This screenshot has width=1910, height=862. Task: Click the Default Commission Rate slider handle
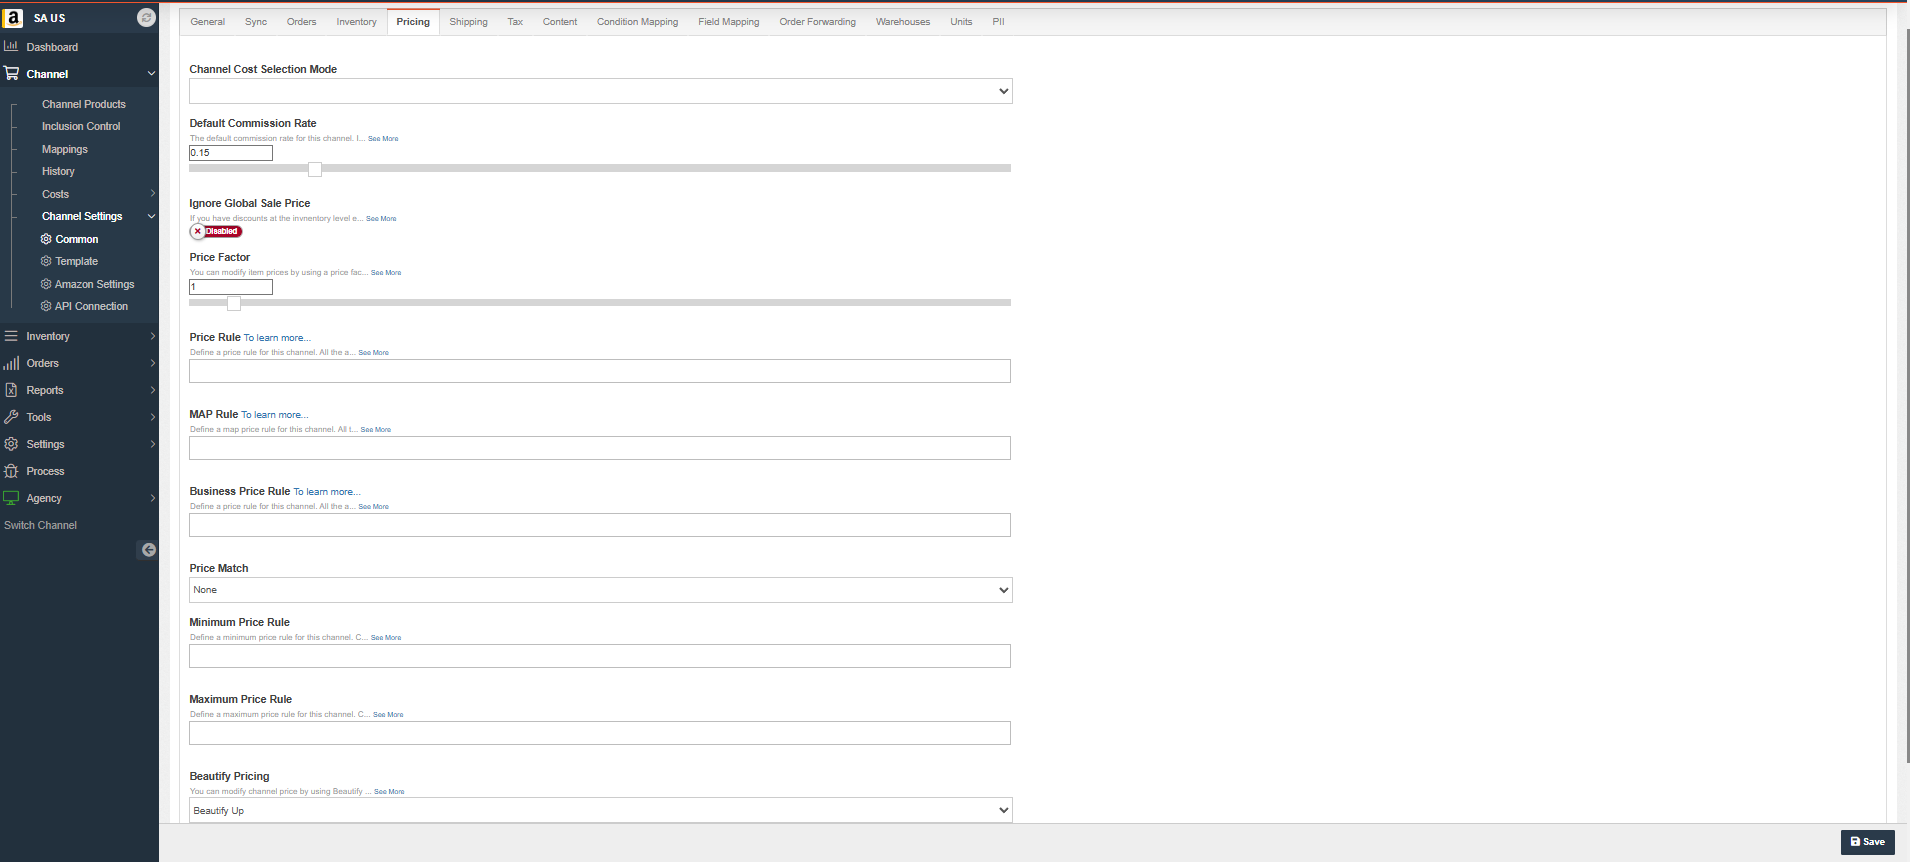[x=315, y=169]
